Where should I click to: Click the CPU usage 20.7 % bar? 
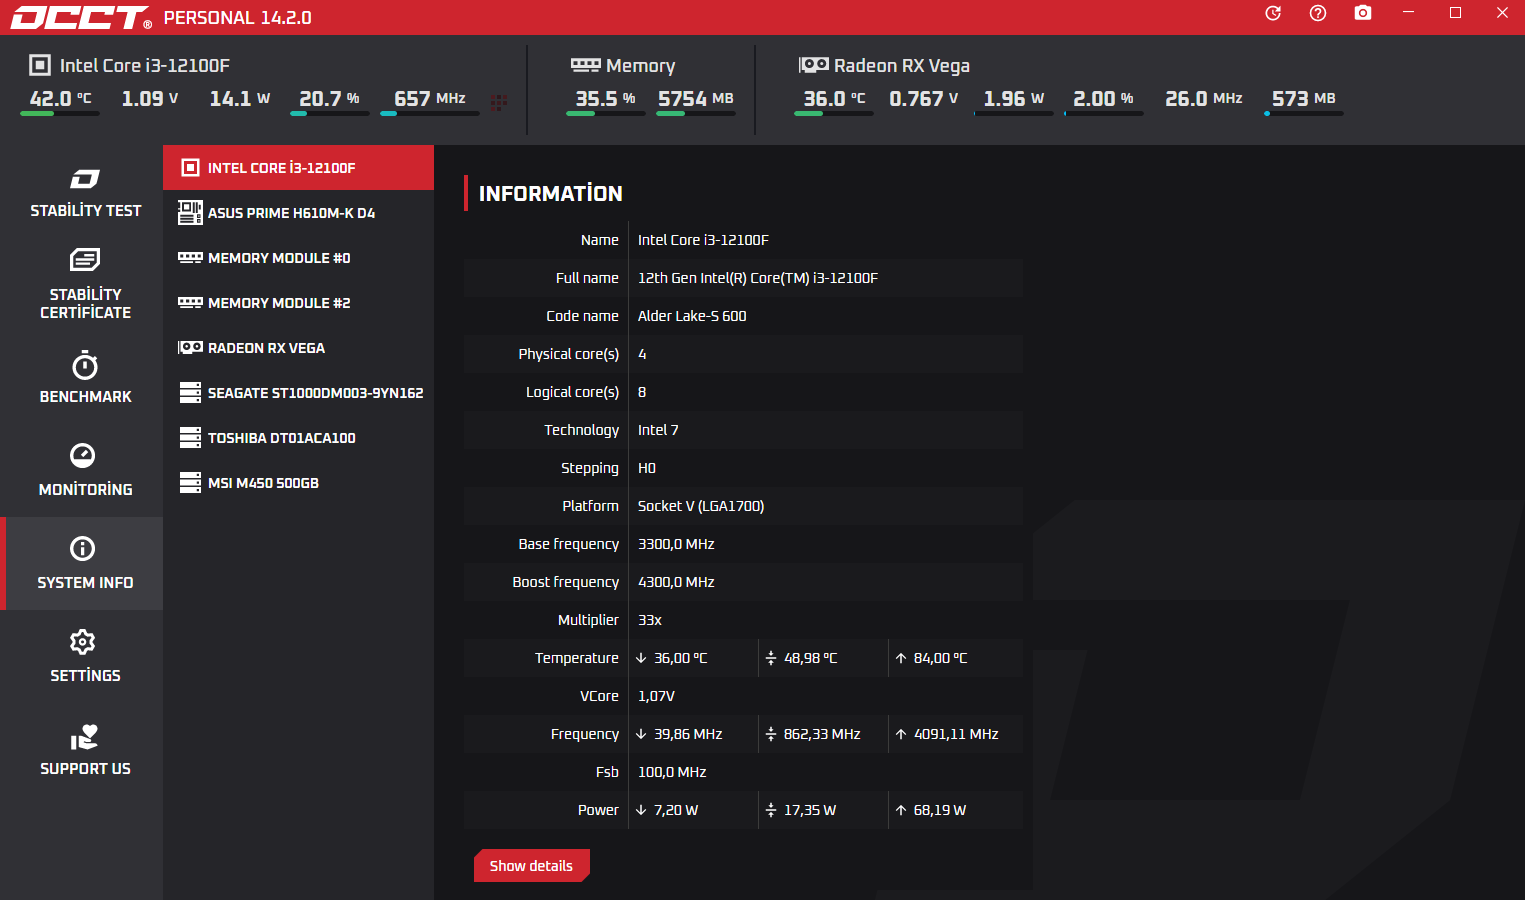[330, 113]
